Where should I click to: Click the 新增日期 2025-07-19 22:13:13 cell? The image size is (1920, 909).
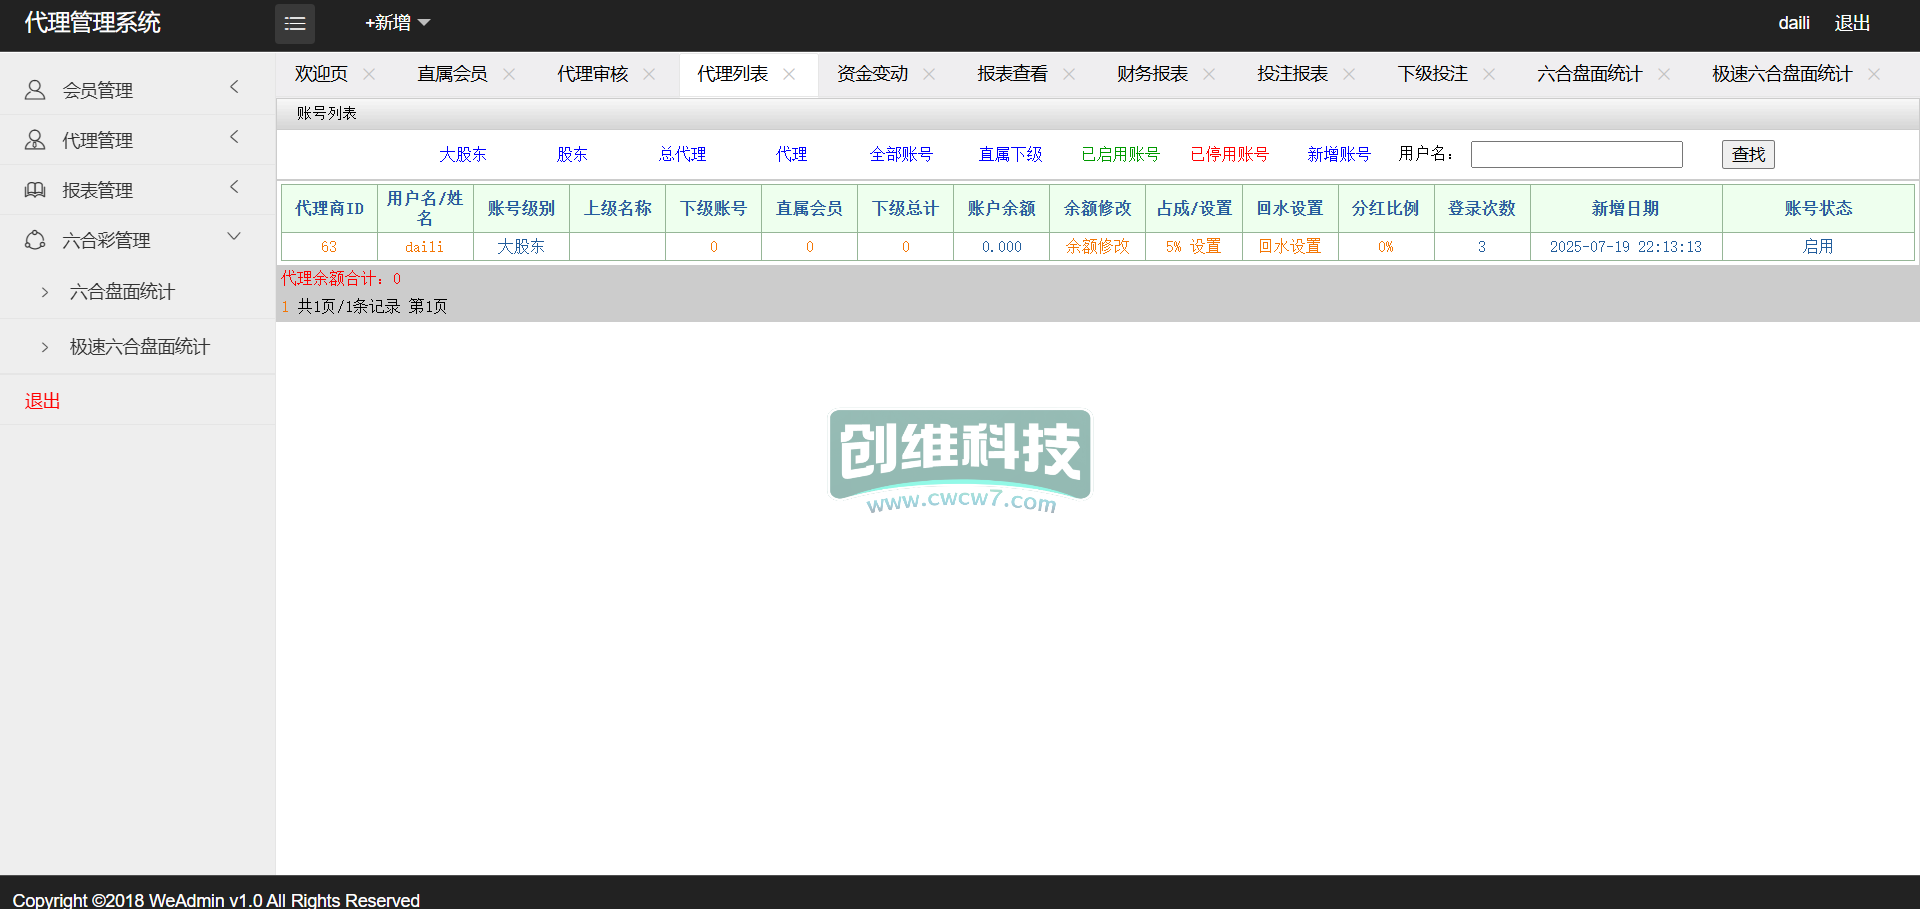coord(1626,246)
